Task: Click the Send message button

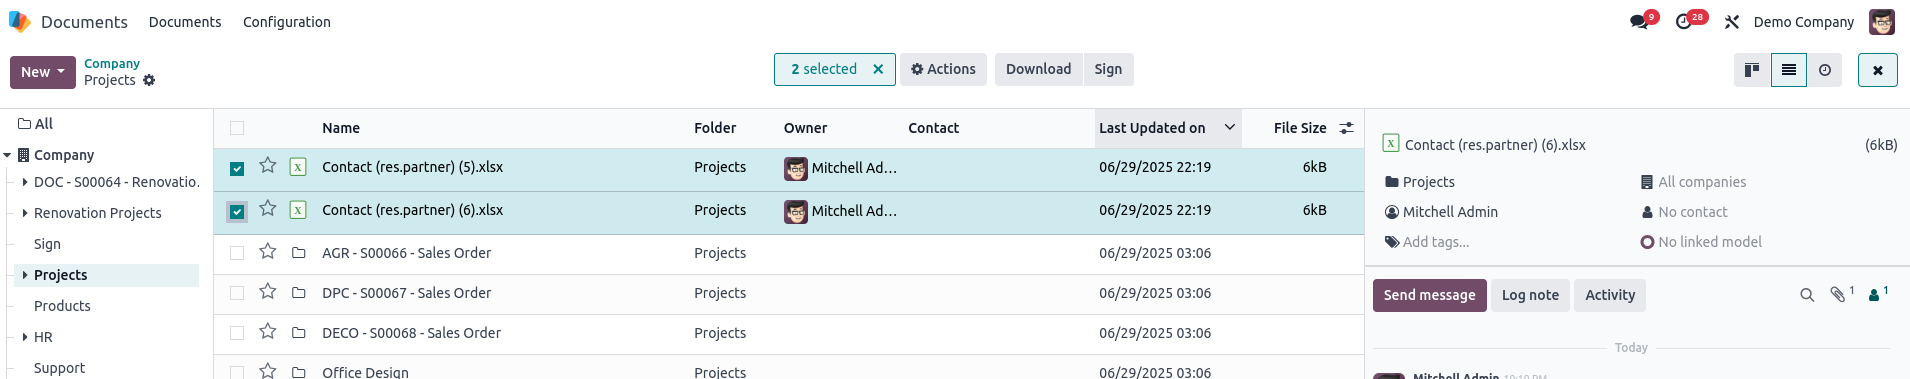Action: click(x=1429, y=295)
